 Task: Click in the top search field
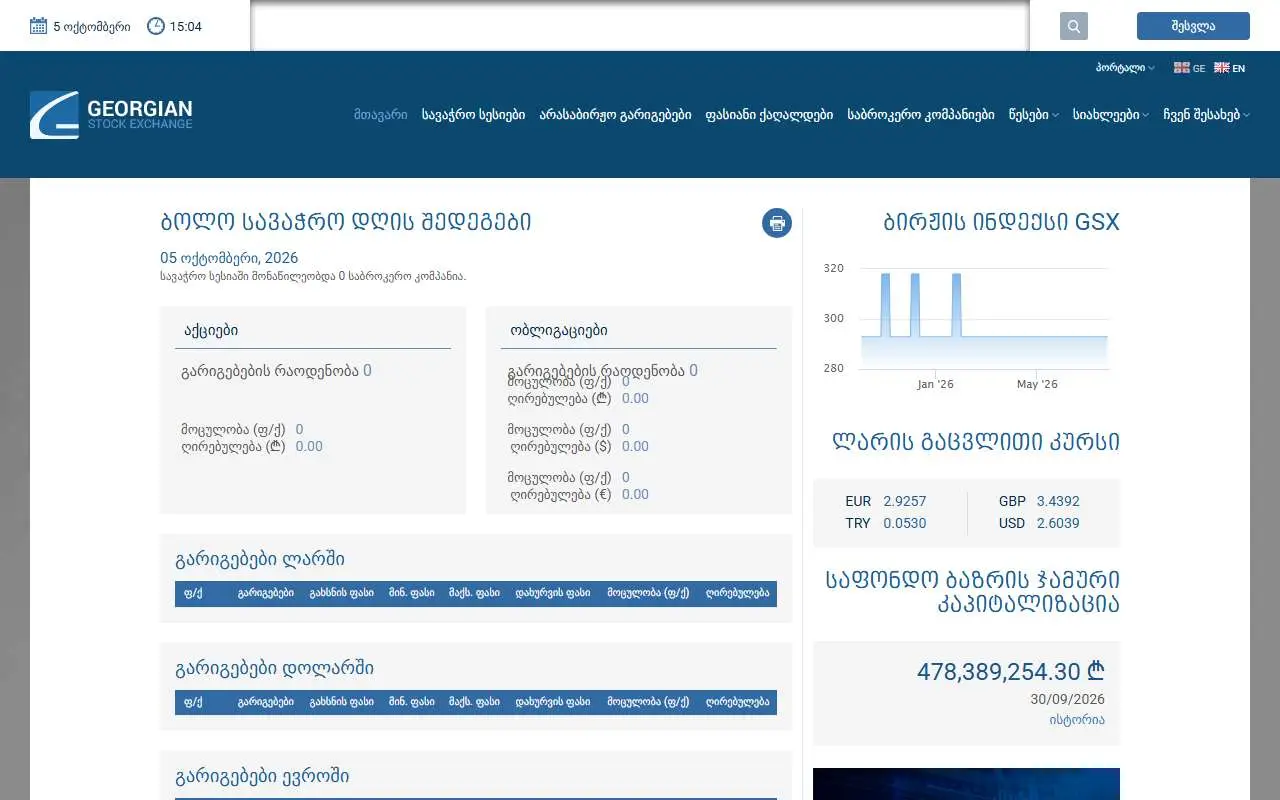point(640,26)
